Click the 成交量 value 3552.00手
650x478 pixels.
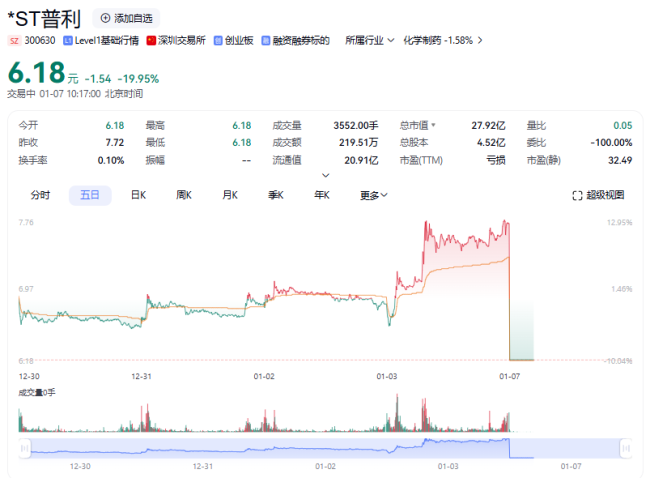tap(356, 126)
